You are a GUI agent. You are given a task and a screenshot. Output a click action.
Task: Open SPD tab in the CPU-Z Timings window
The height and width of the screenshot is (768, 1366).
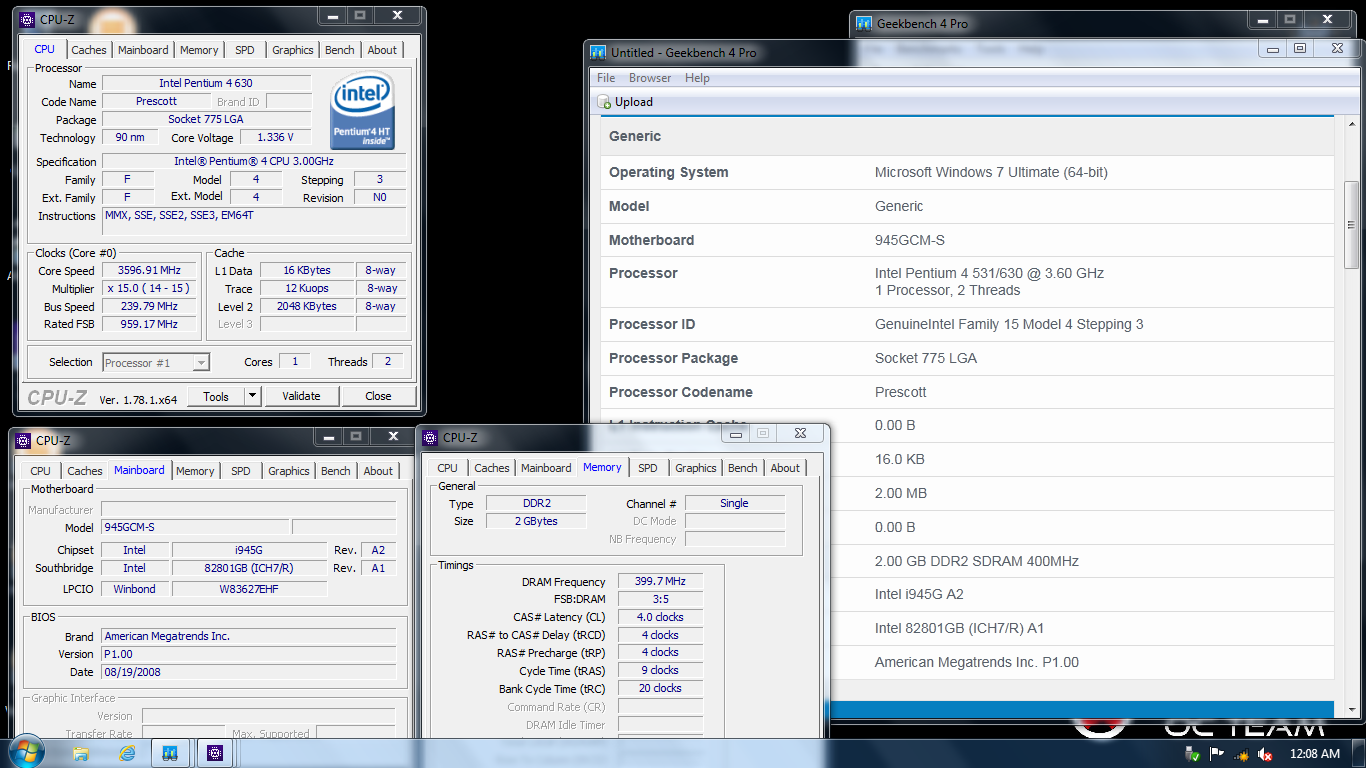(x=648, y=468)
